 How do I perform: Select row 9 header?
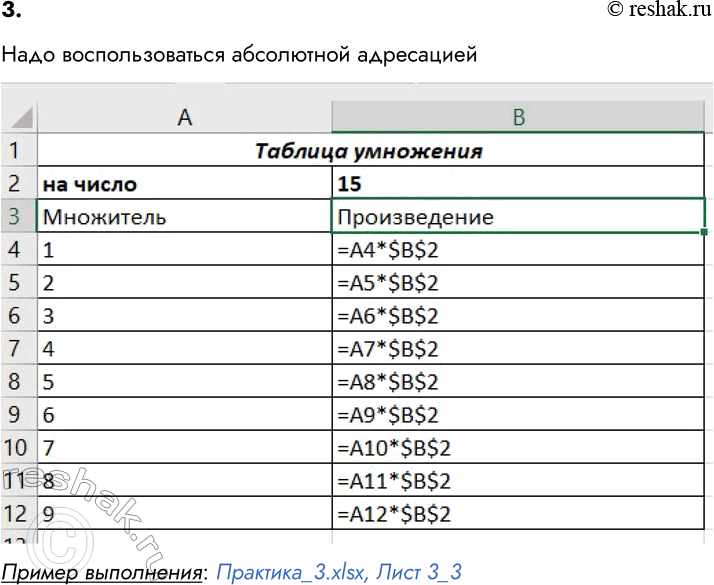17,414
